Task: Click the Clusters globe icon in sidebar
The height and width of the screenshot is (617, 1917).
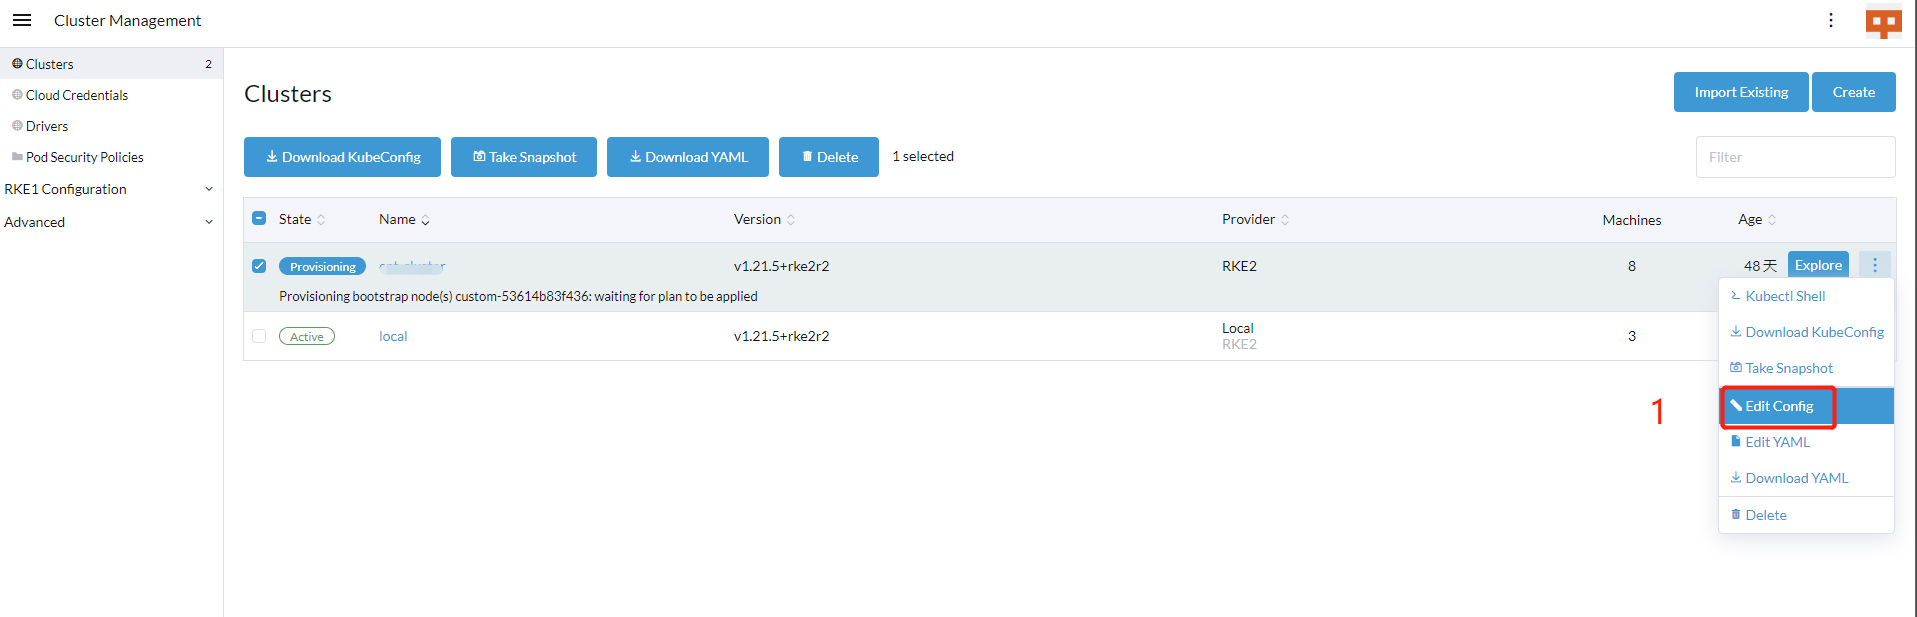Action: point(17,64)
